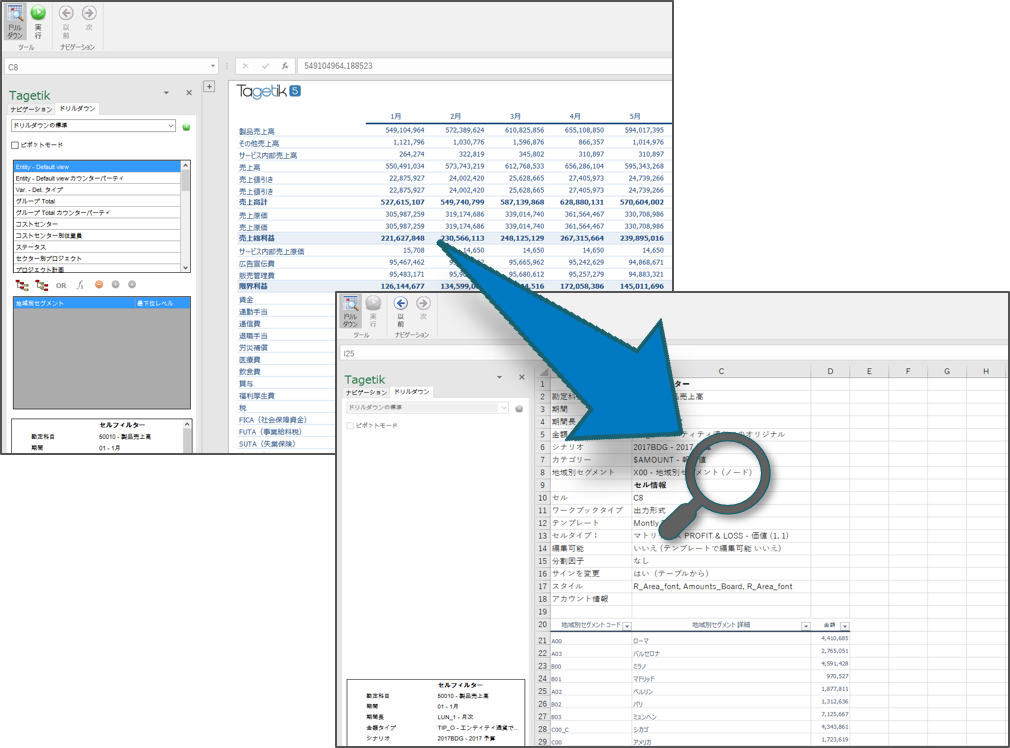This screenshot has width=1010, height=748.
Task: Click scroll down arrow of dimension list
Action: tap(186, 267)
